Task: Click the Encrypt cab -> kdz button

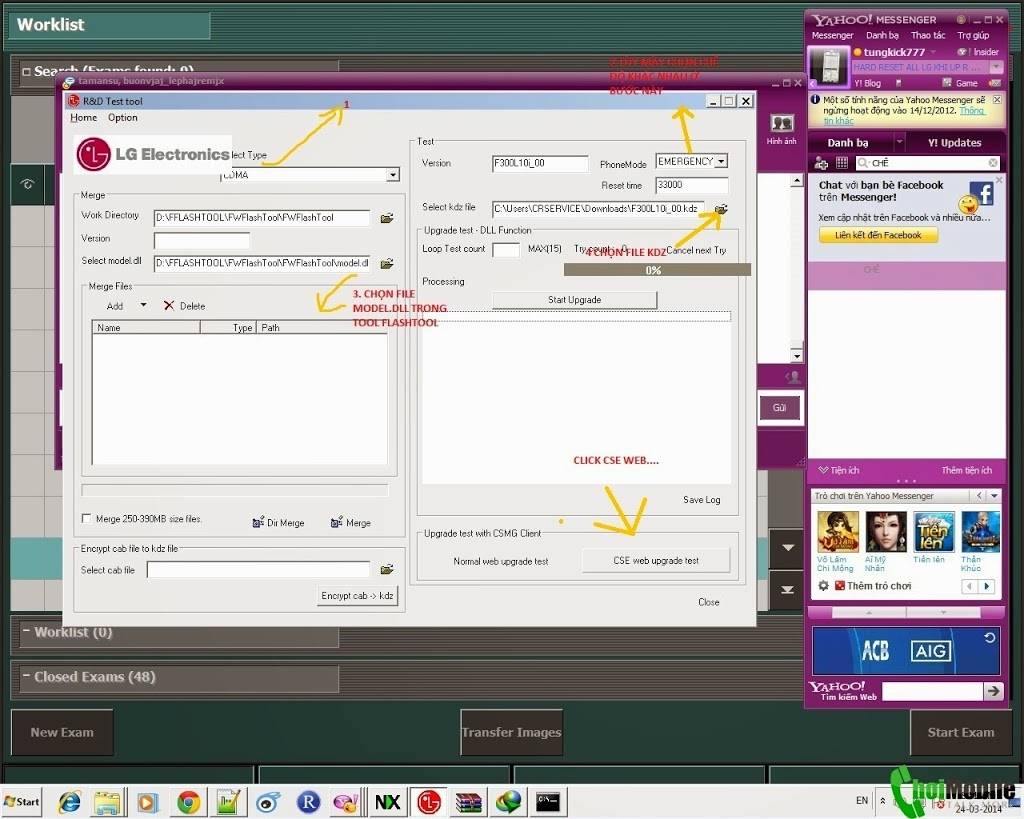Action: (357, 596)
